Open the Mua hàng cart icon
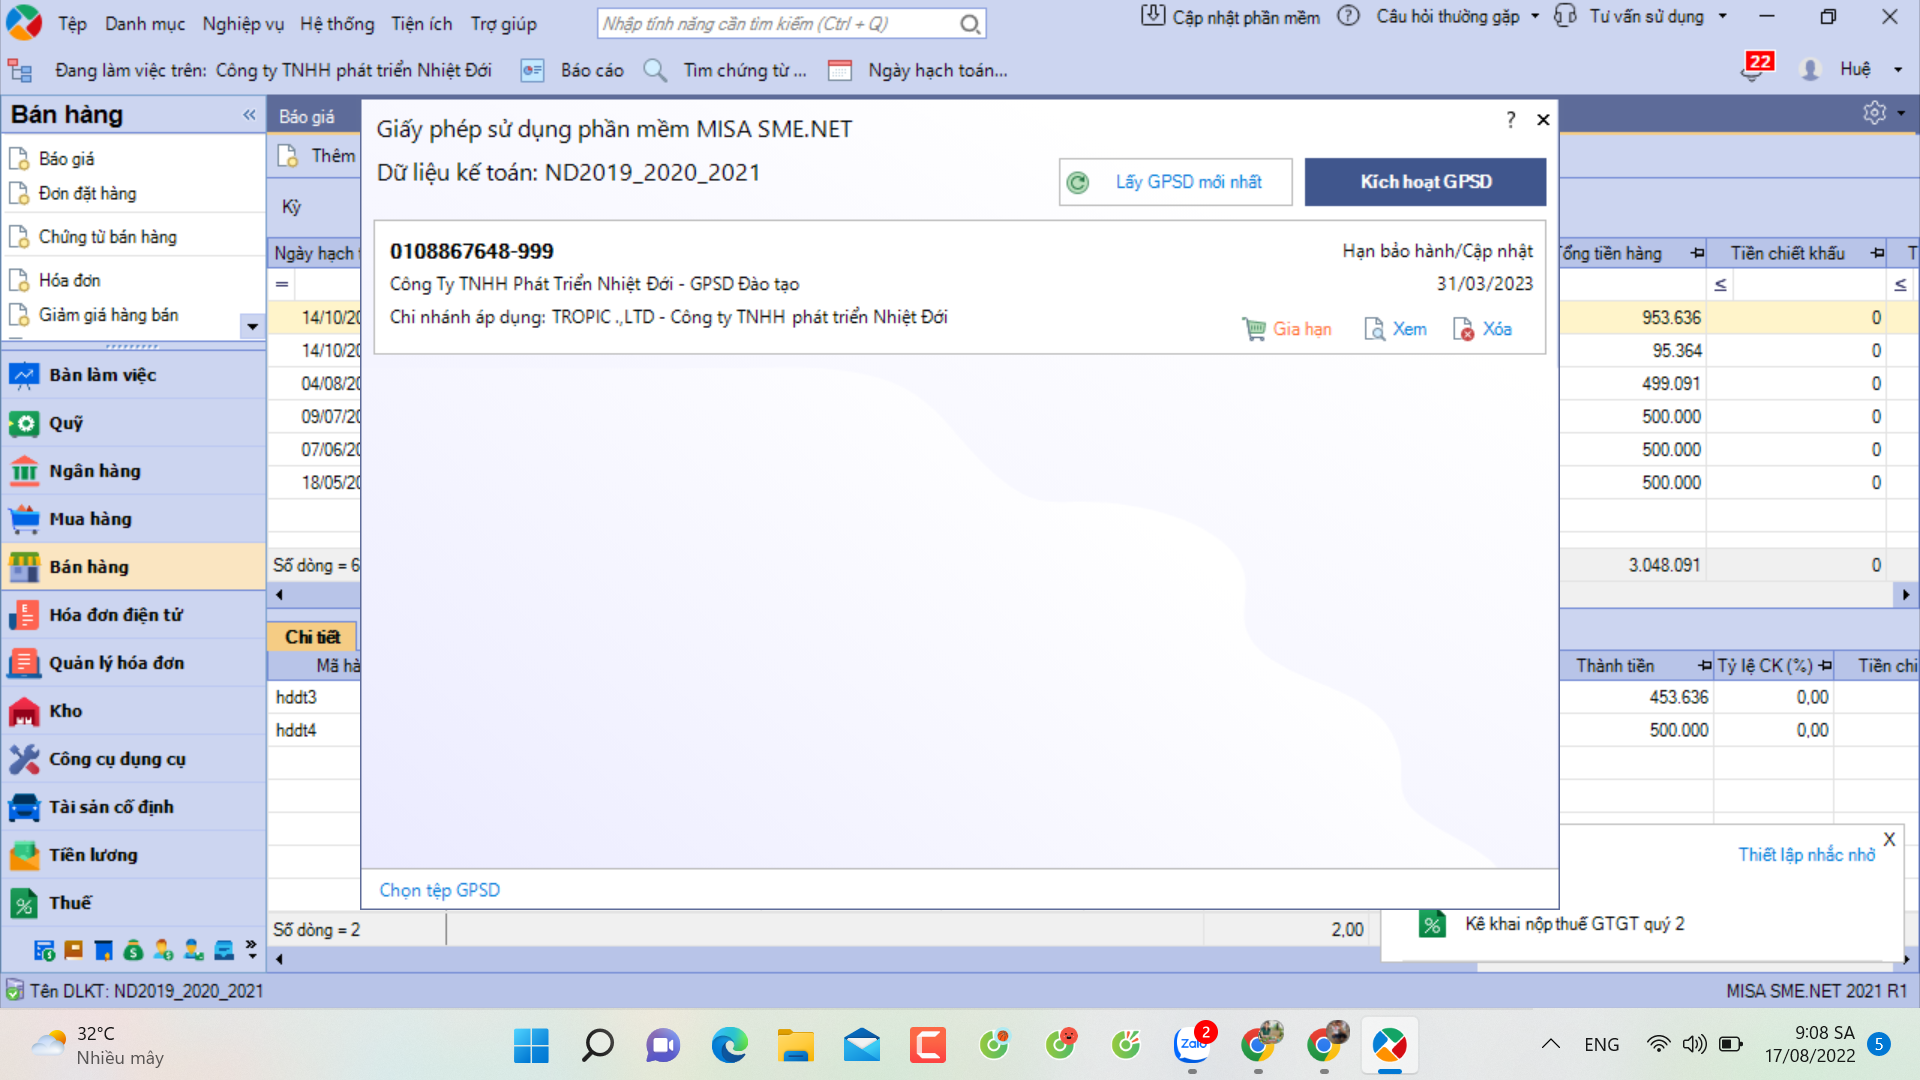 [x=24, y=519]
